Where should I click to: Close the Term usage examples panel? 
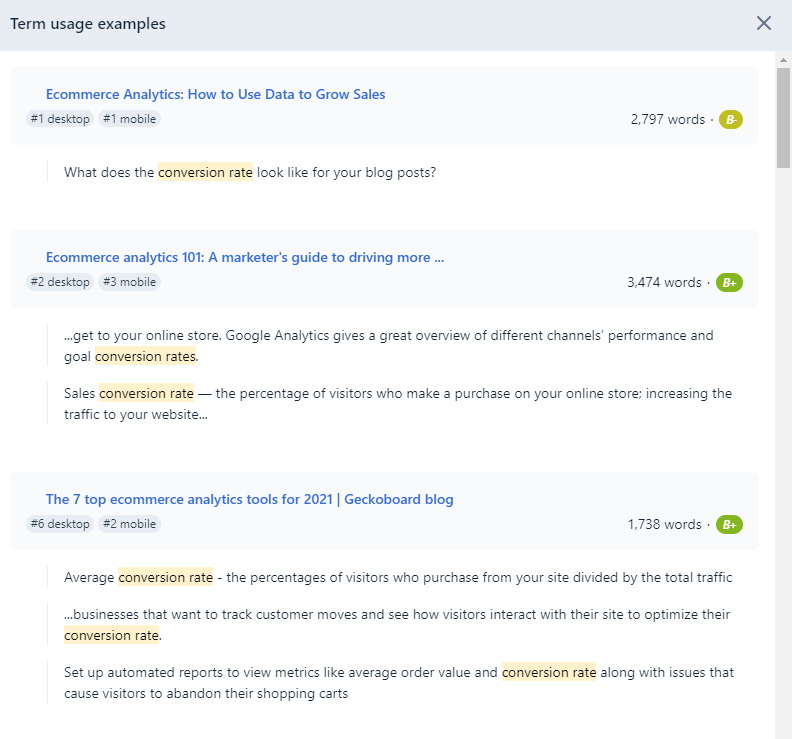coord(764,23)
